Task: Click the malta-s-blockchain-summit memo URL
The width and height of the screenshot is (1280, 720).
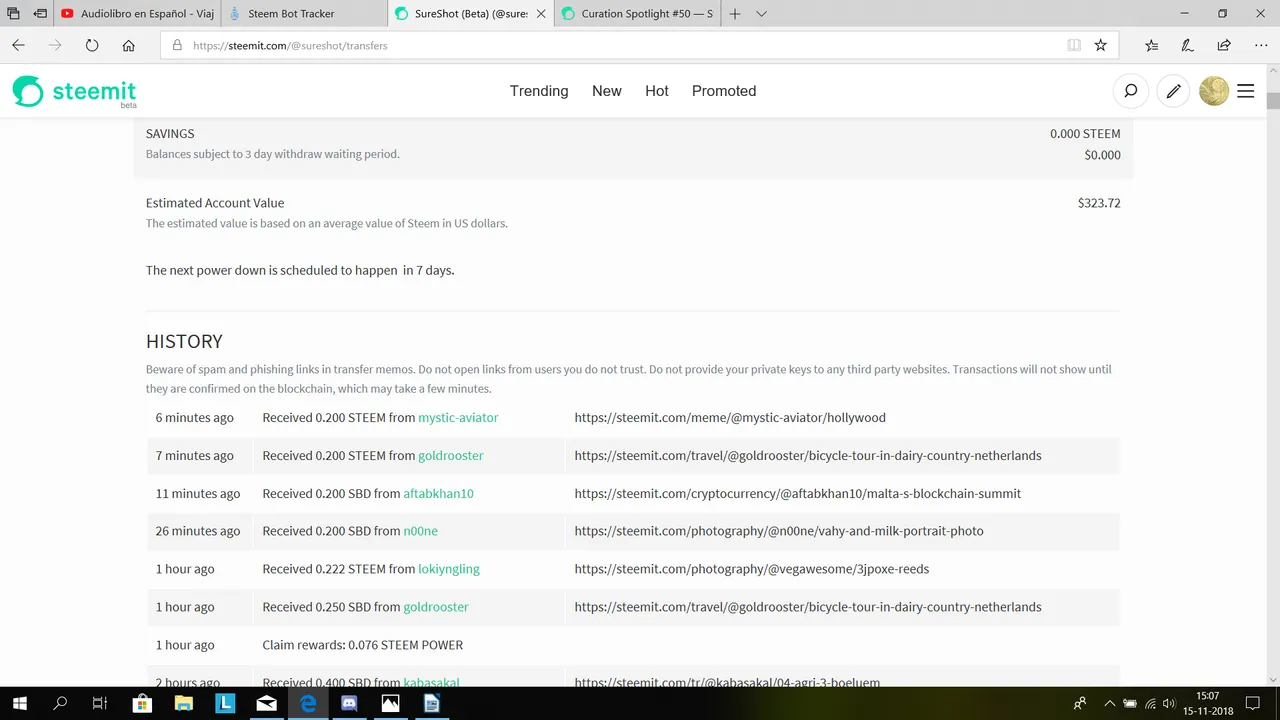Action: point(798,493)
